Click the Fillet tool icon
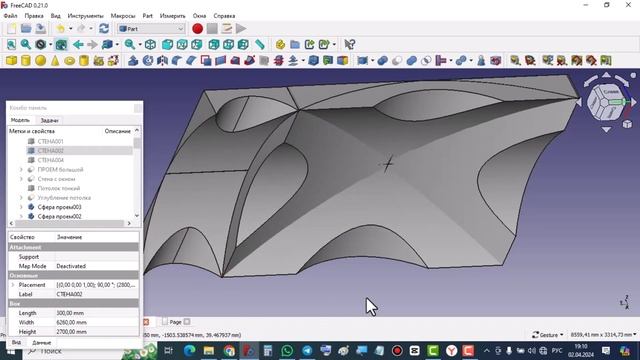Viewport: 640px width, 360px height. point(177,61)
